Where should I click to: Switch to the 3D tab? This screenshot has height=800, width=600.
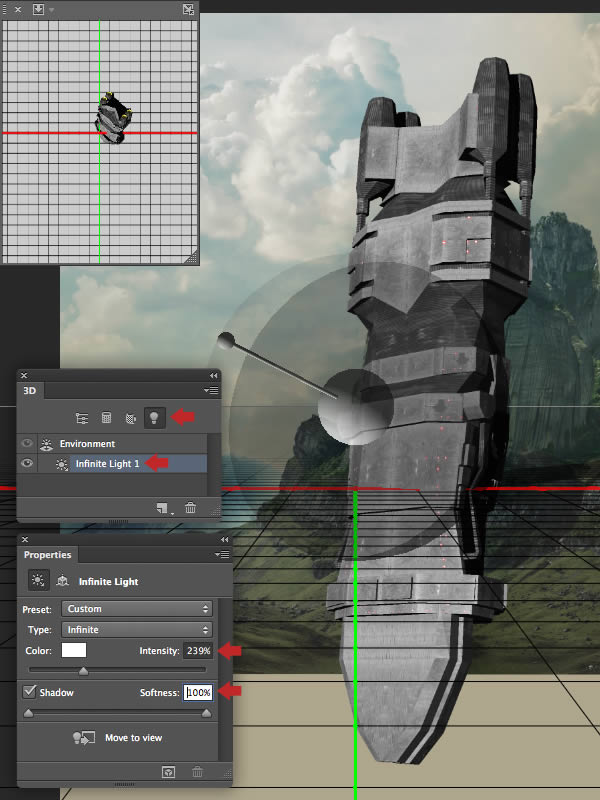[x=30, y=390]
